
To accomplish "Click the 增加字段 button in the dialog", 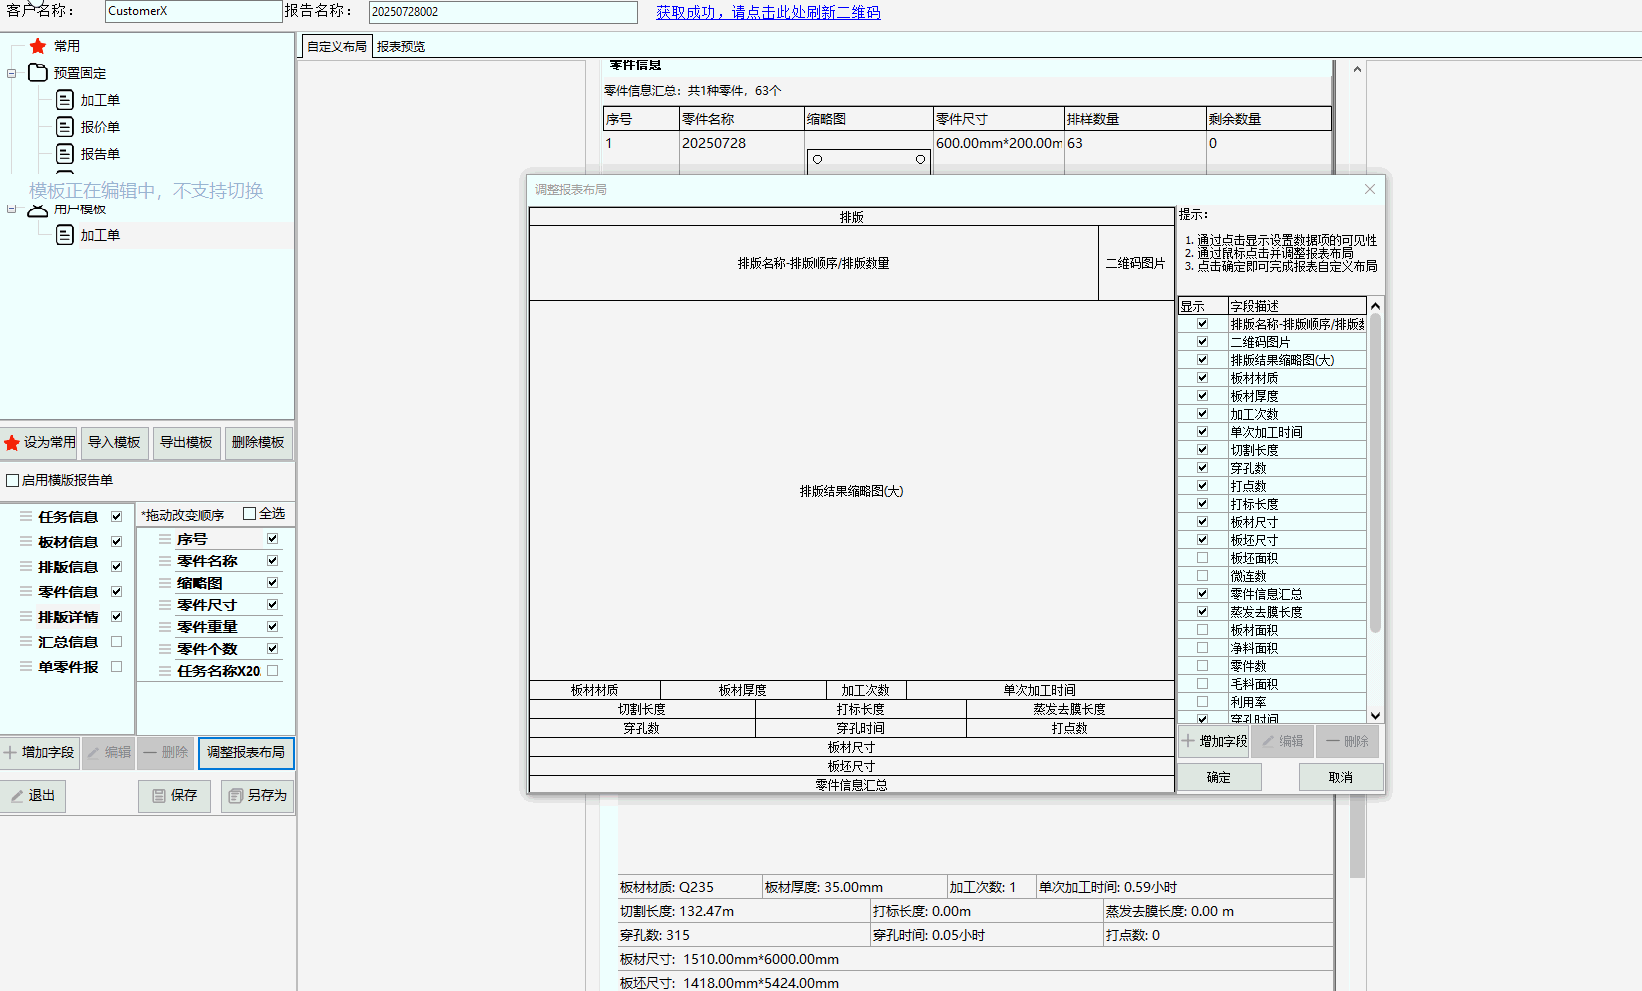I will pos(1214,741).
